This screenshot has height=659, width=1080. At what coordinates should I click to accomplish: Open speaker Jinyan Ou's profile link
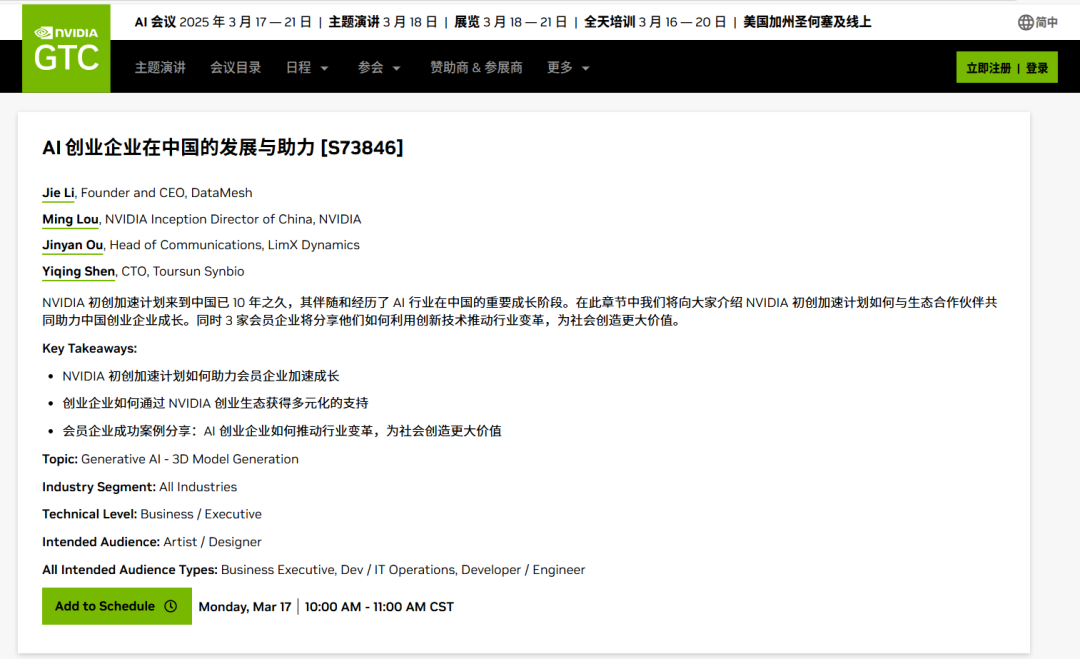point(72,244)
